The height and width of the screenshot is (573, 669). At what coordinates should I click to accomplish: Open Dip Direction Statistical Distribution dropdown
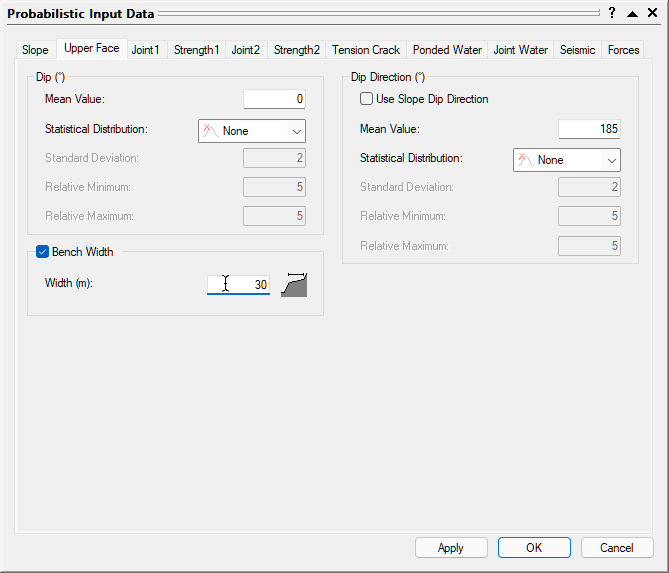567,160
